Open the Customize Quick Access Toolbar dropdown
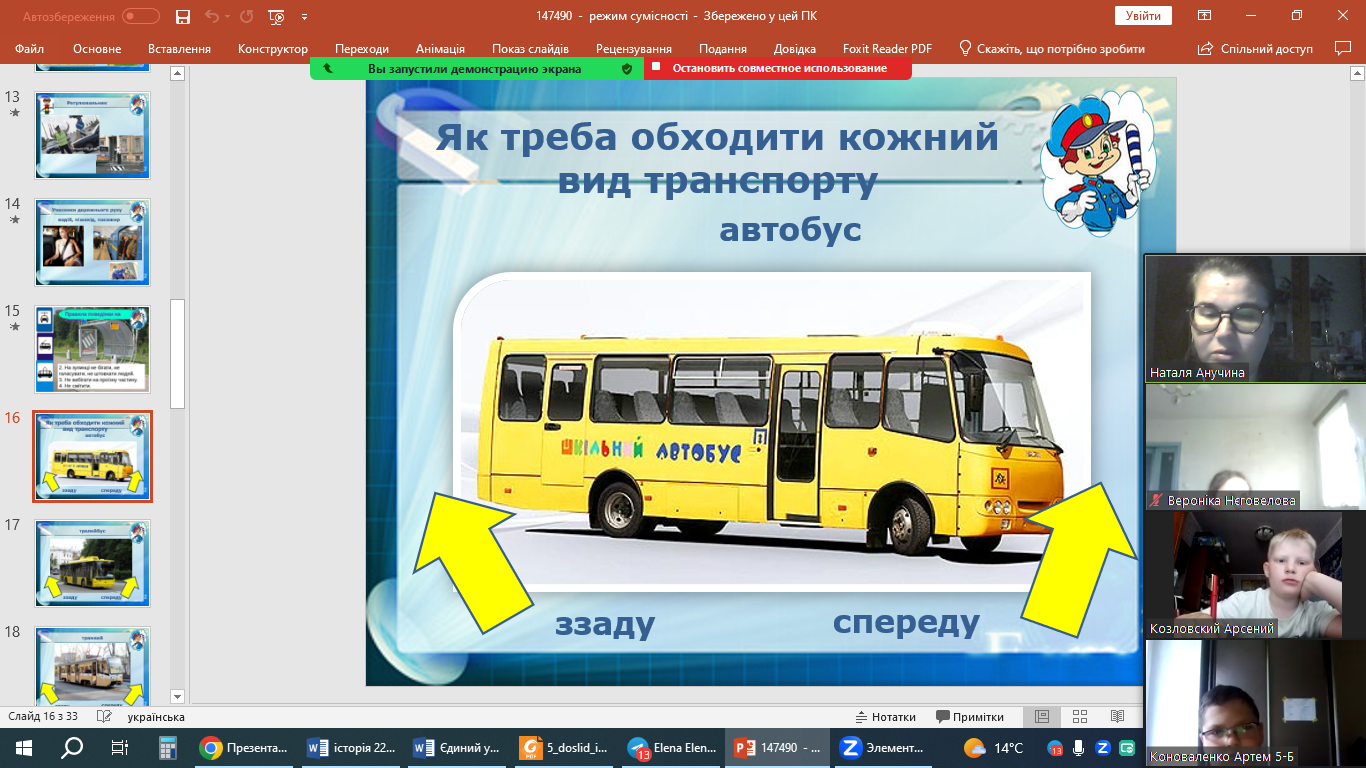The image size is (1366, 768). pyautogui.click(x=304, y=16)
